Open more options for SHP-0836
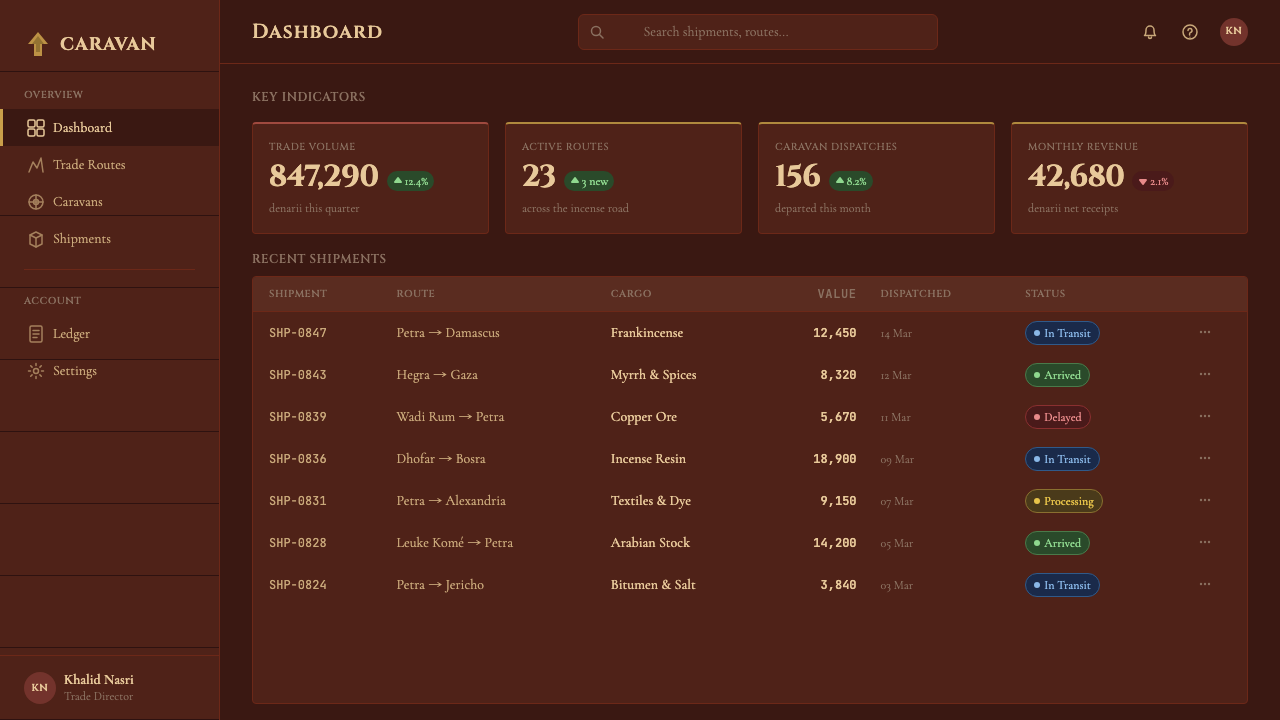The image size is (1280, 720). [1205, 458]
